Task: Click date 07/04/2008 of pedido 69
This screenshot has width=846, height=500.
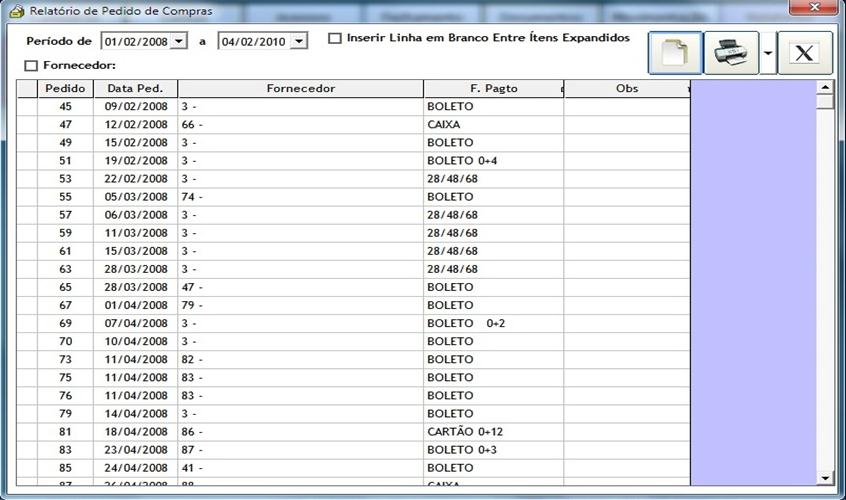Action: (x=135, y=324)
